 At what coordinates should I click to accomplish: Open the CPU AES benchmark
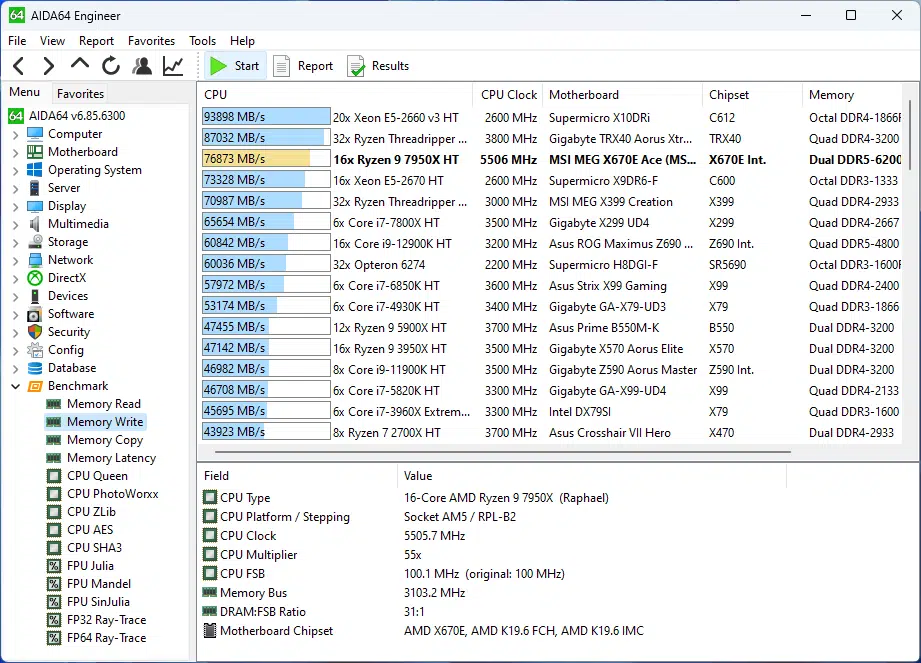[x=80, y=530]
